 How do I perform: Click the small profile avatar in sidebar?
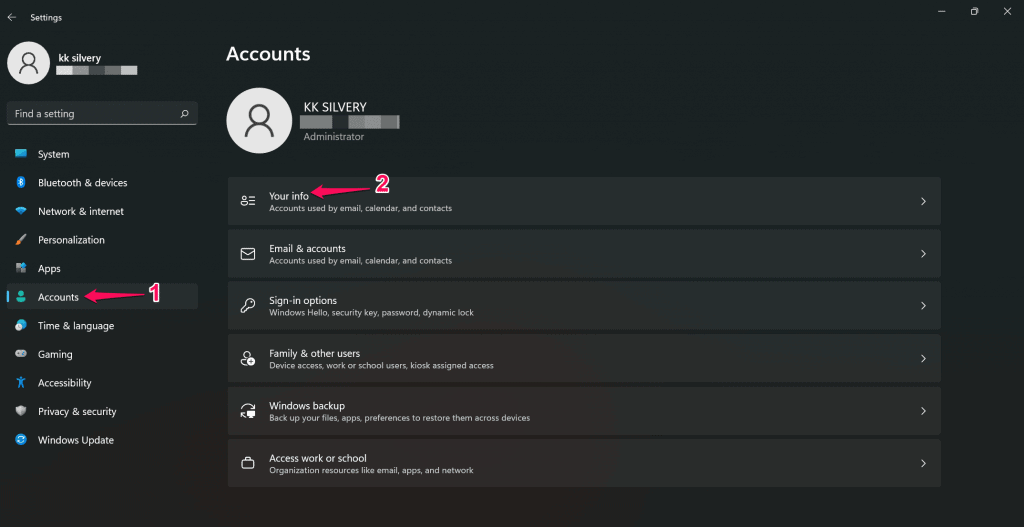click(28, 63)
